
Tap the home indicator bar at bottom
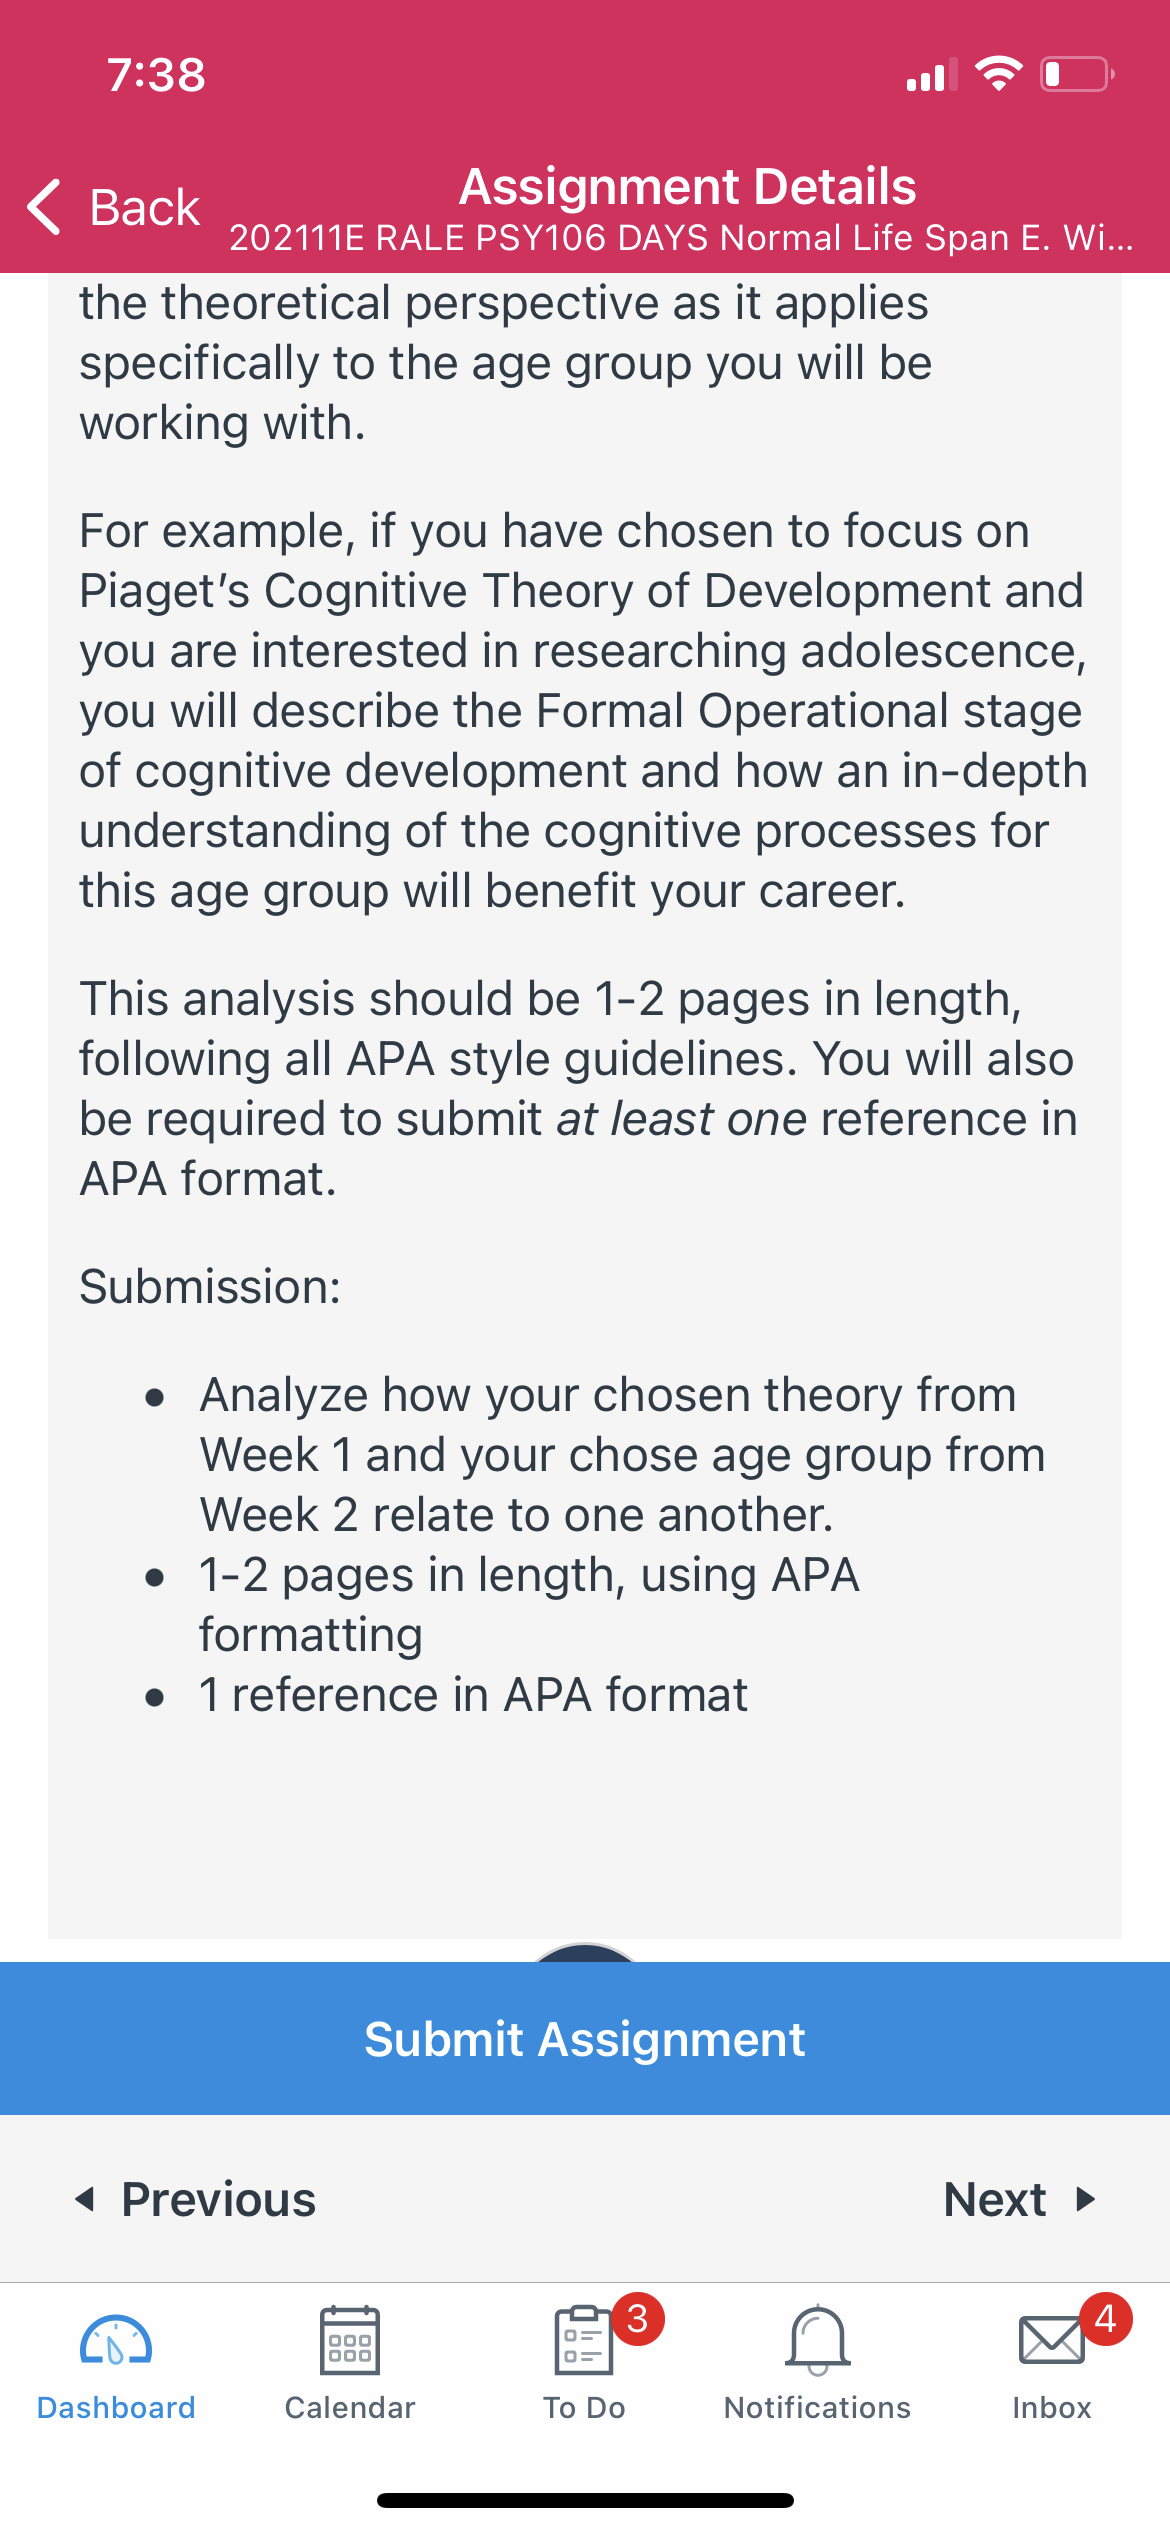[585, 2500]
